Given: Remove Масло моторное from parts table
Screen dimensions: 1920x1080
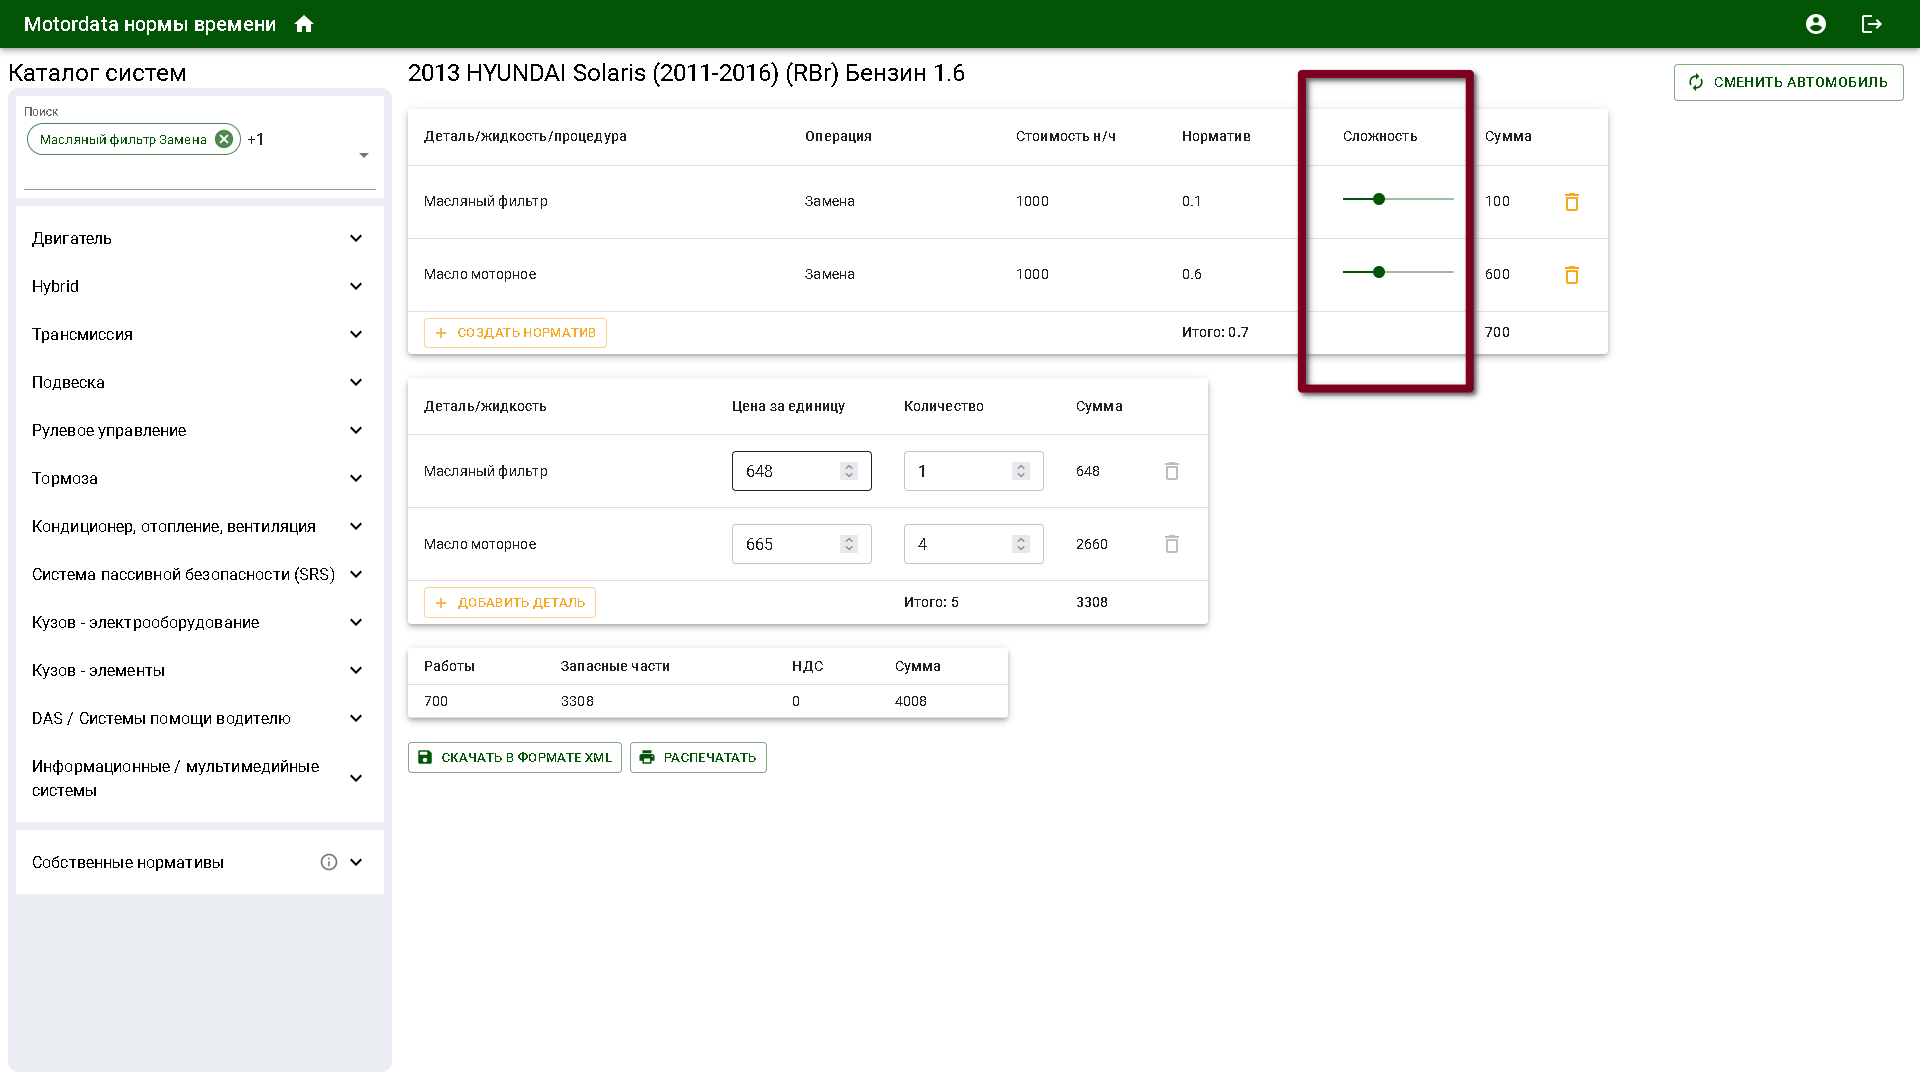Looking at the screenshot, I should click(1172, 544).
